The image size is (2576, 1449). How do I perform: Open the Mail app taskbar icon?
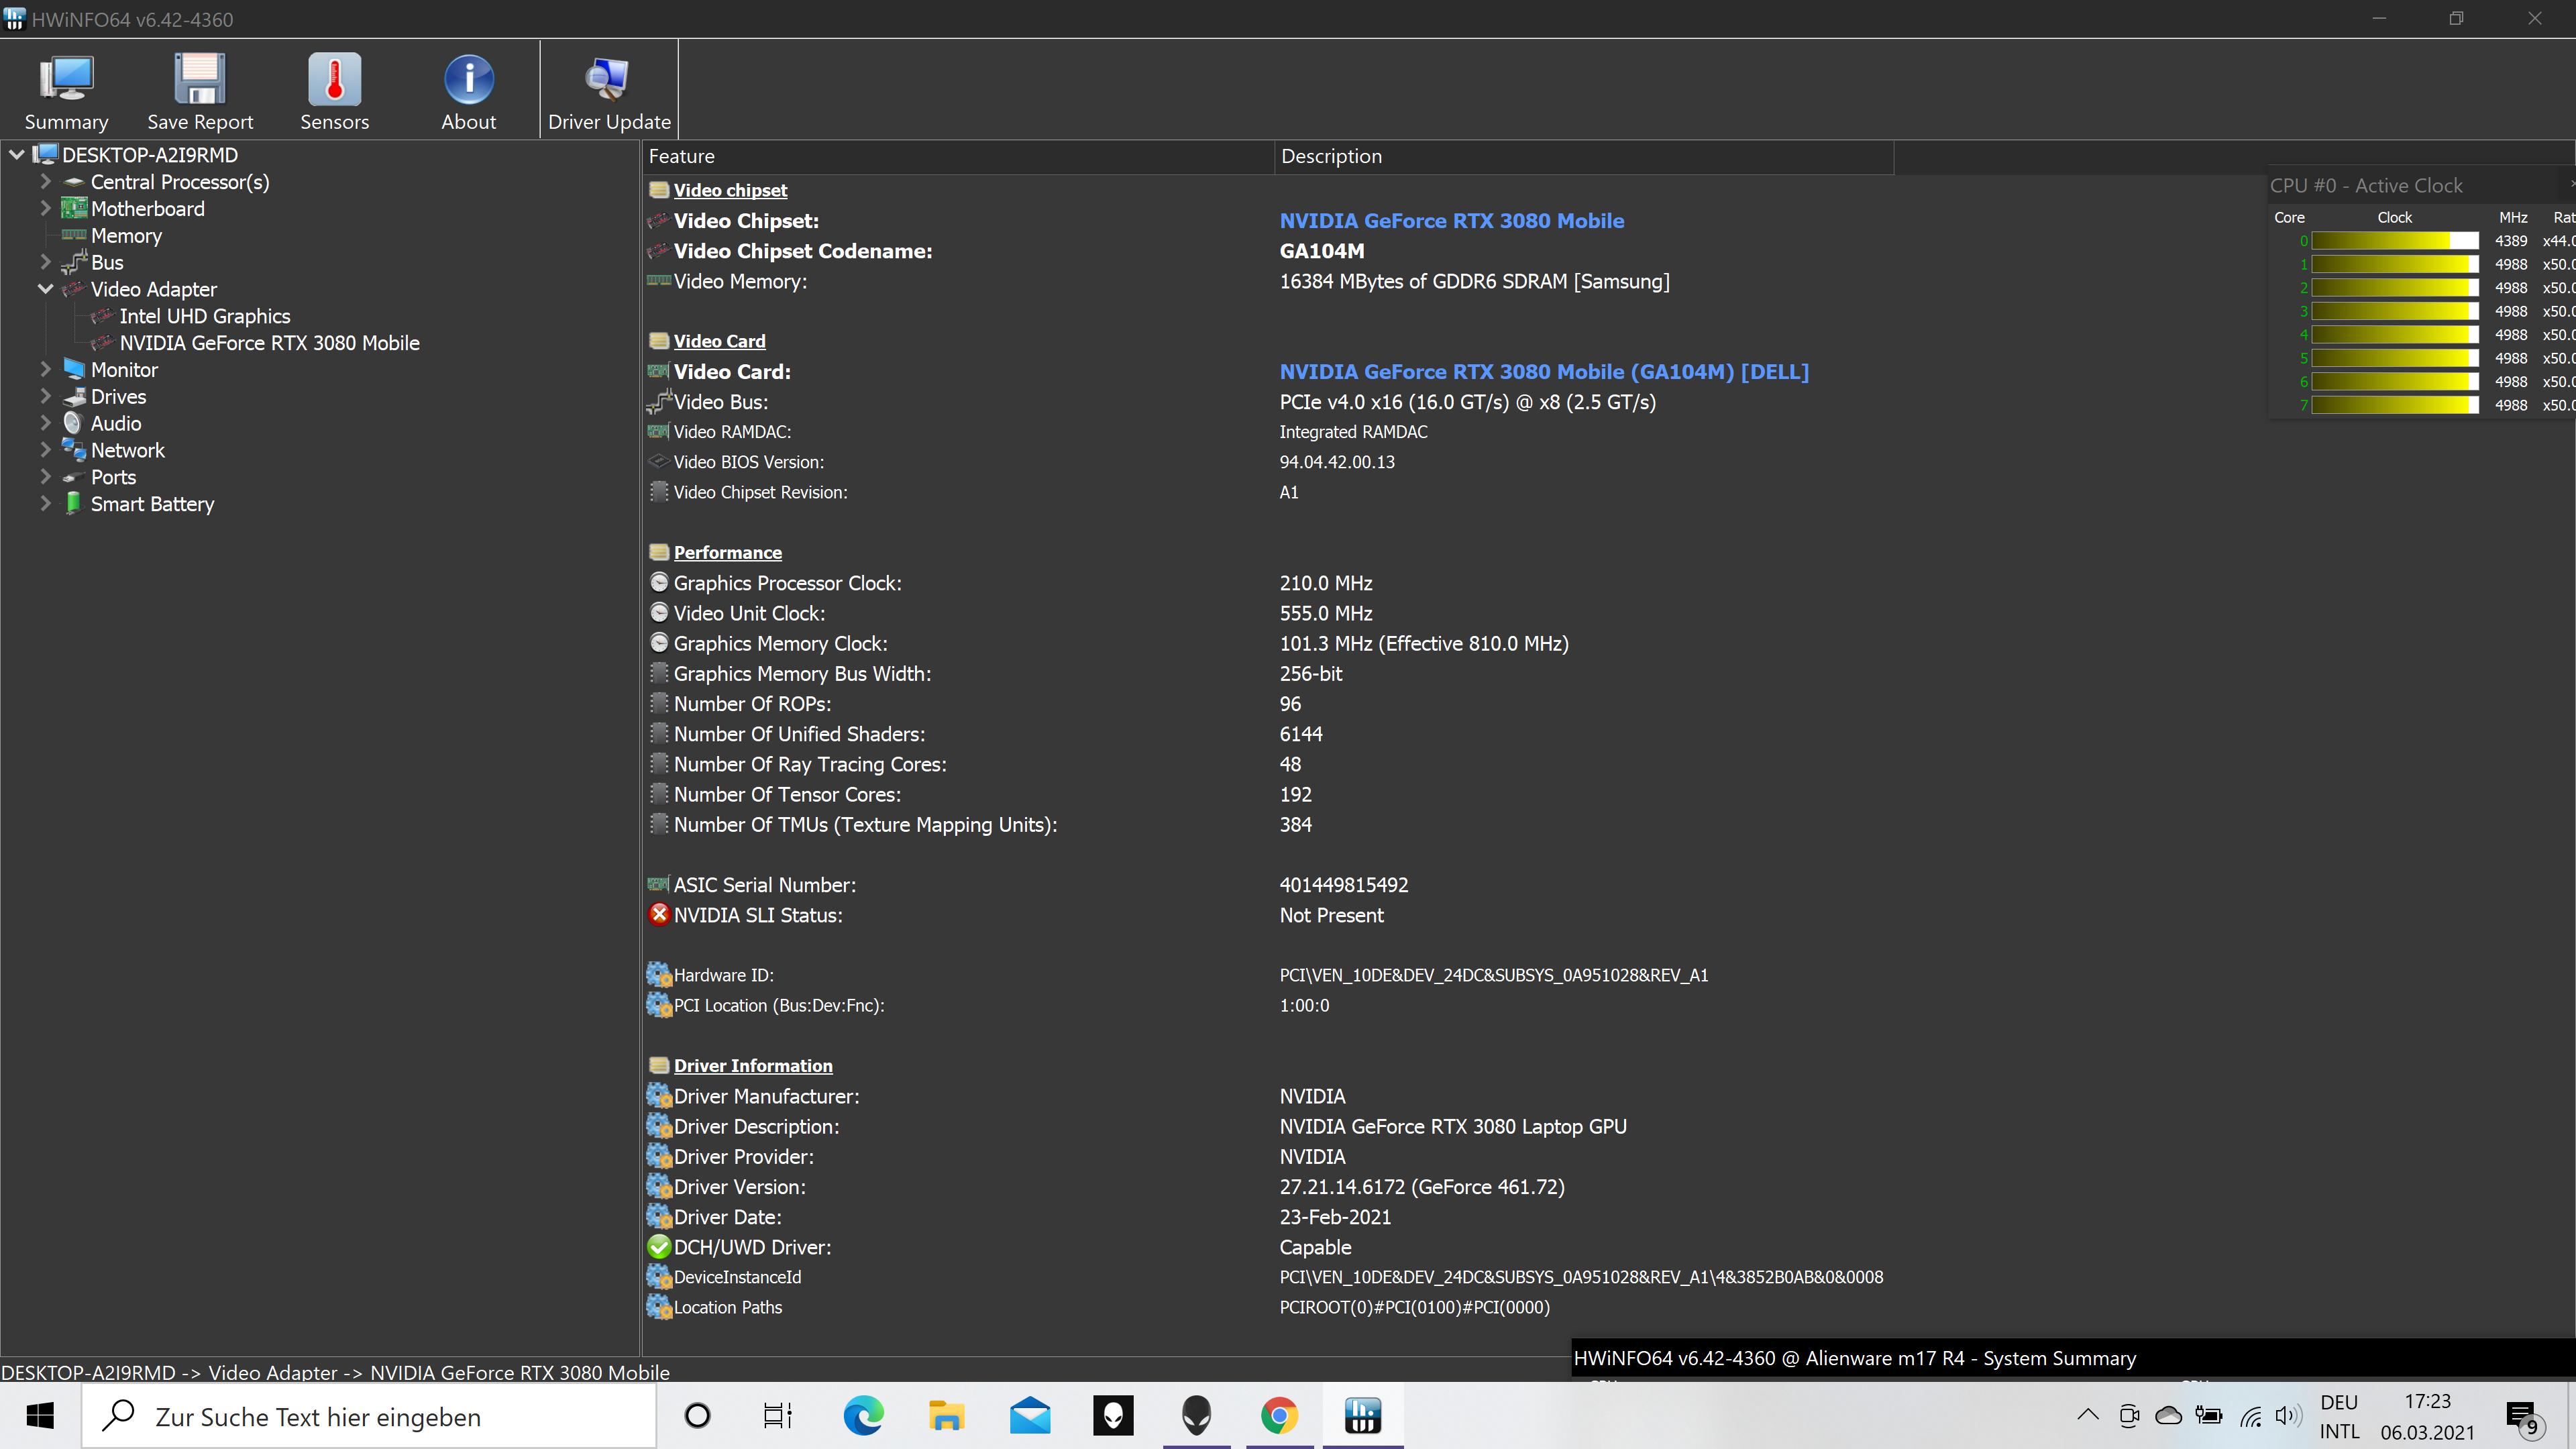(x=1030, y=1416)
